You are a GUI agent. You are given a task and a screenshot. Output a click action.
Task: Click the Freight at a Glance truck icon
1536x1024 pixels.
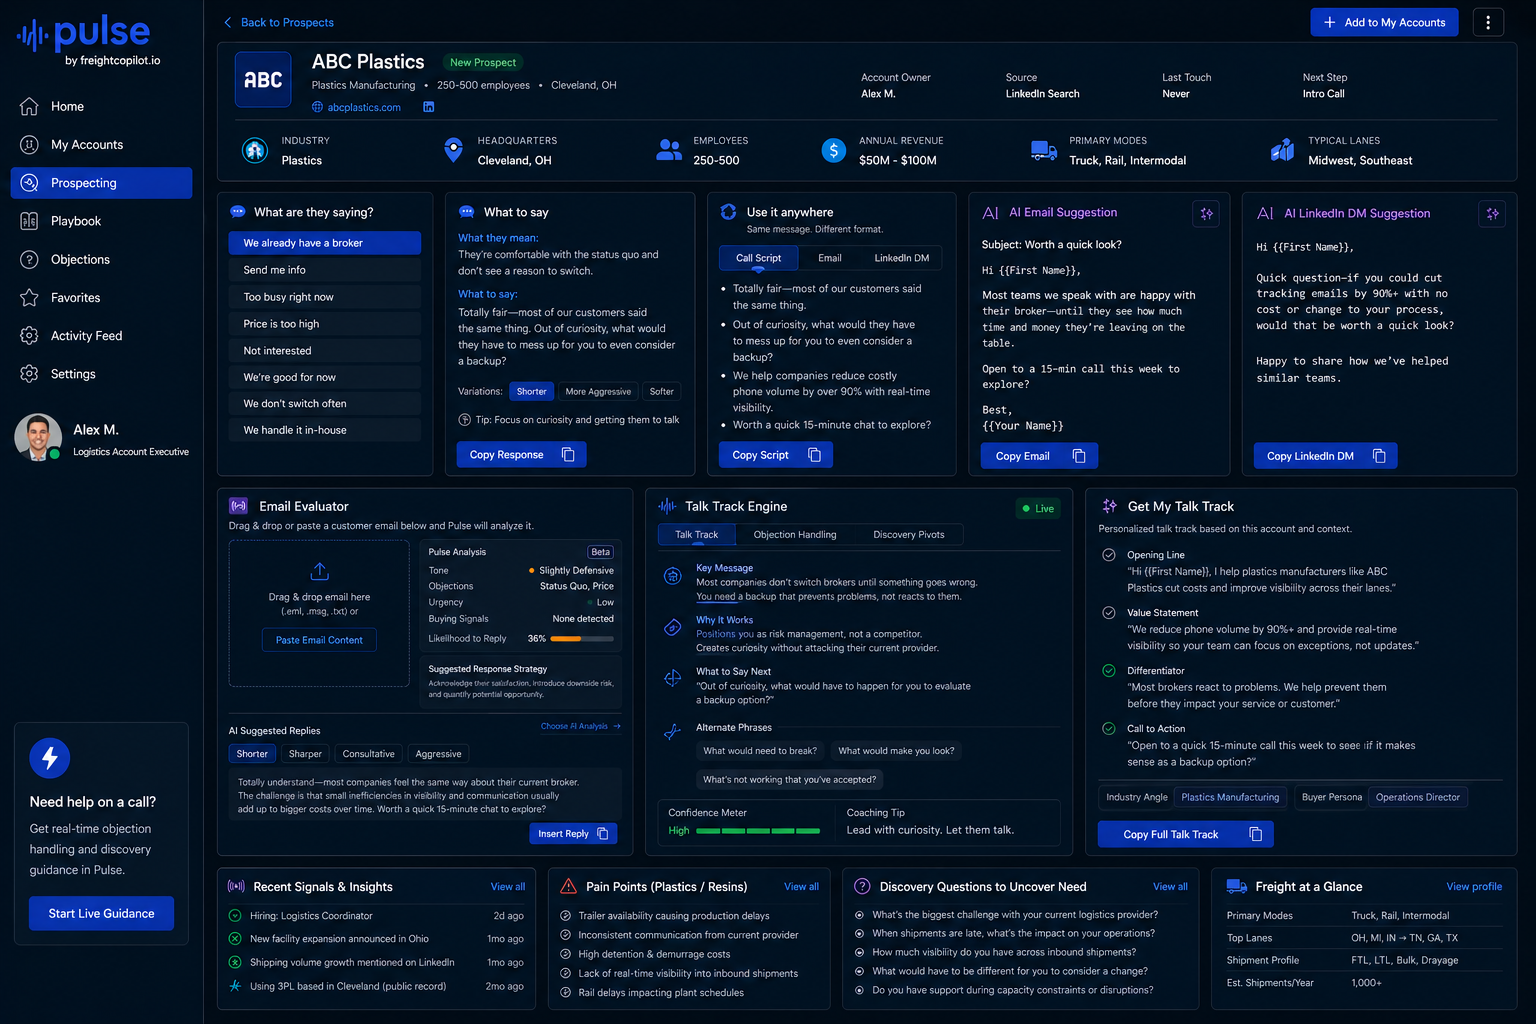[x=1237, y=887]
